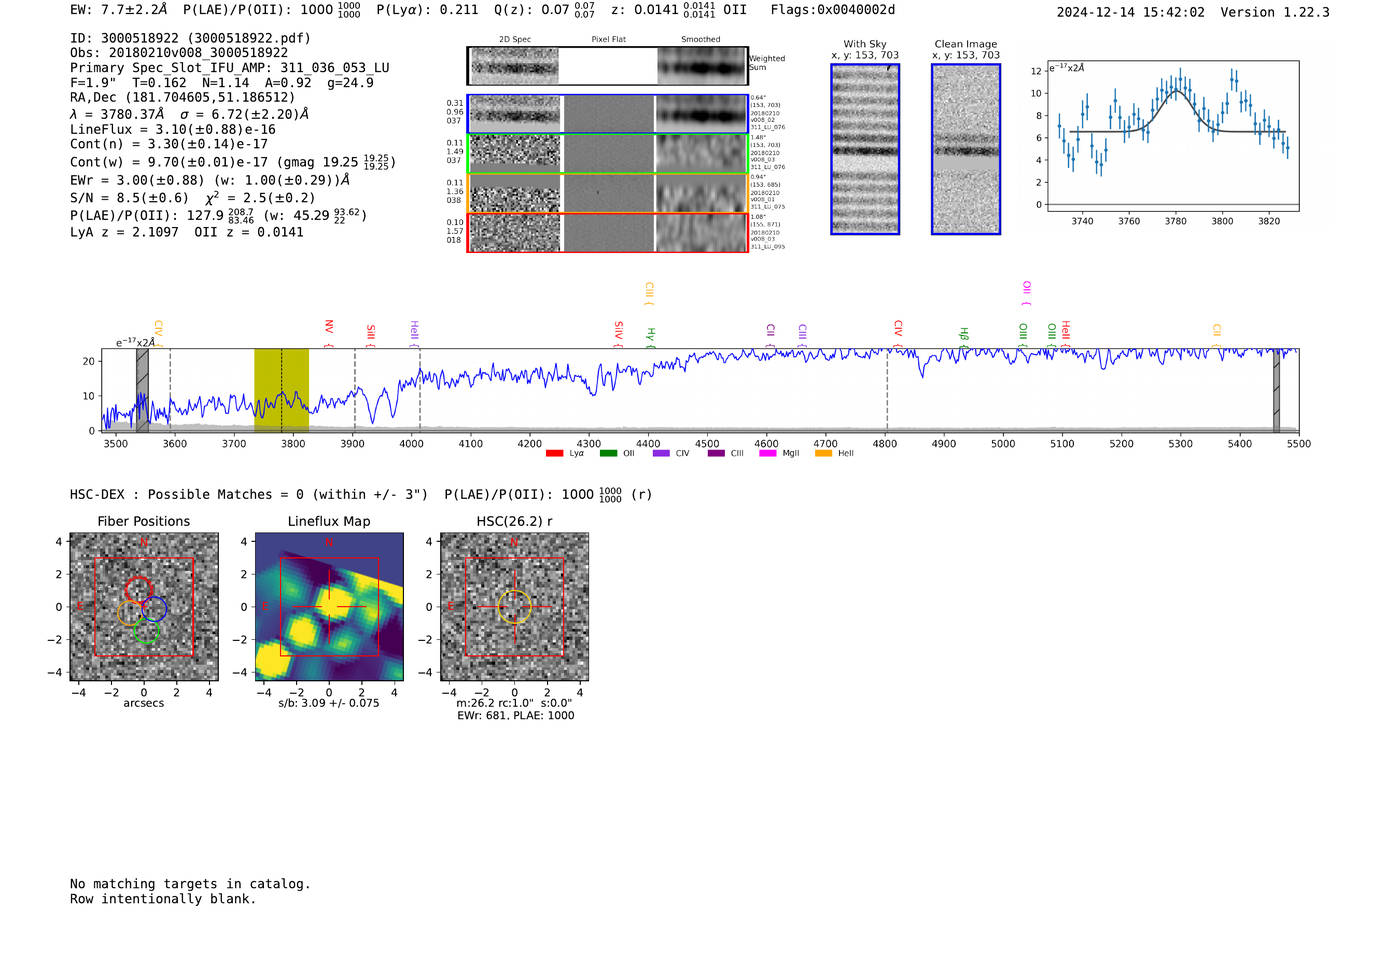Viewport: 1400px width, 953px height.
Task: Click the orange HeII legend swatch
Action: pyautogui.click(x=823, y=454)
